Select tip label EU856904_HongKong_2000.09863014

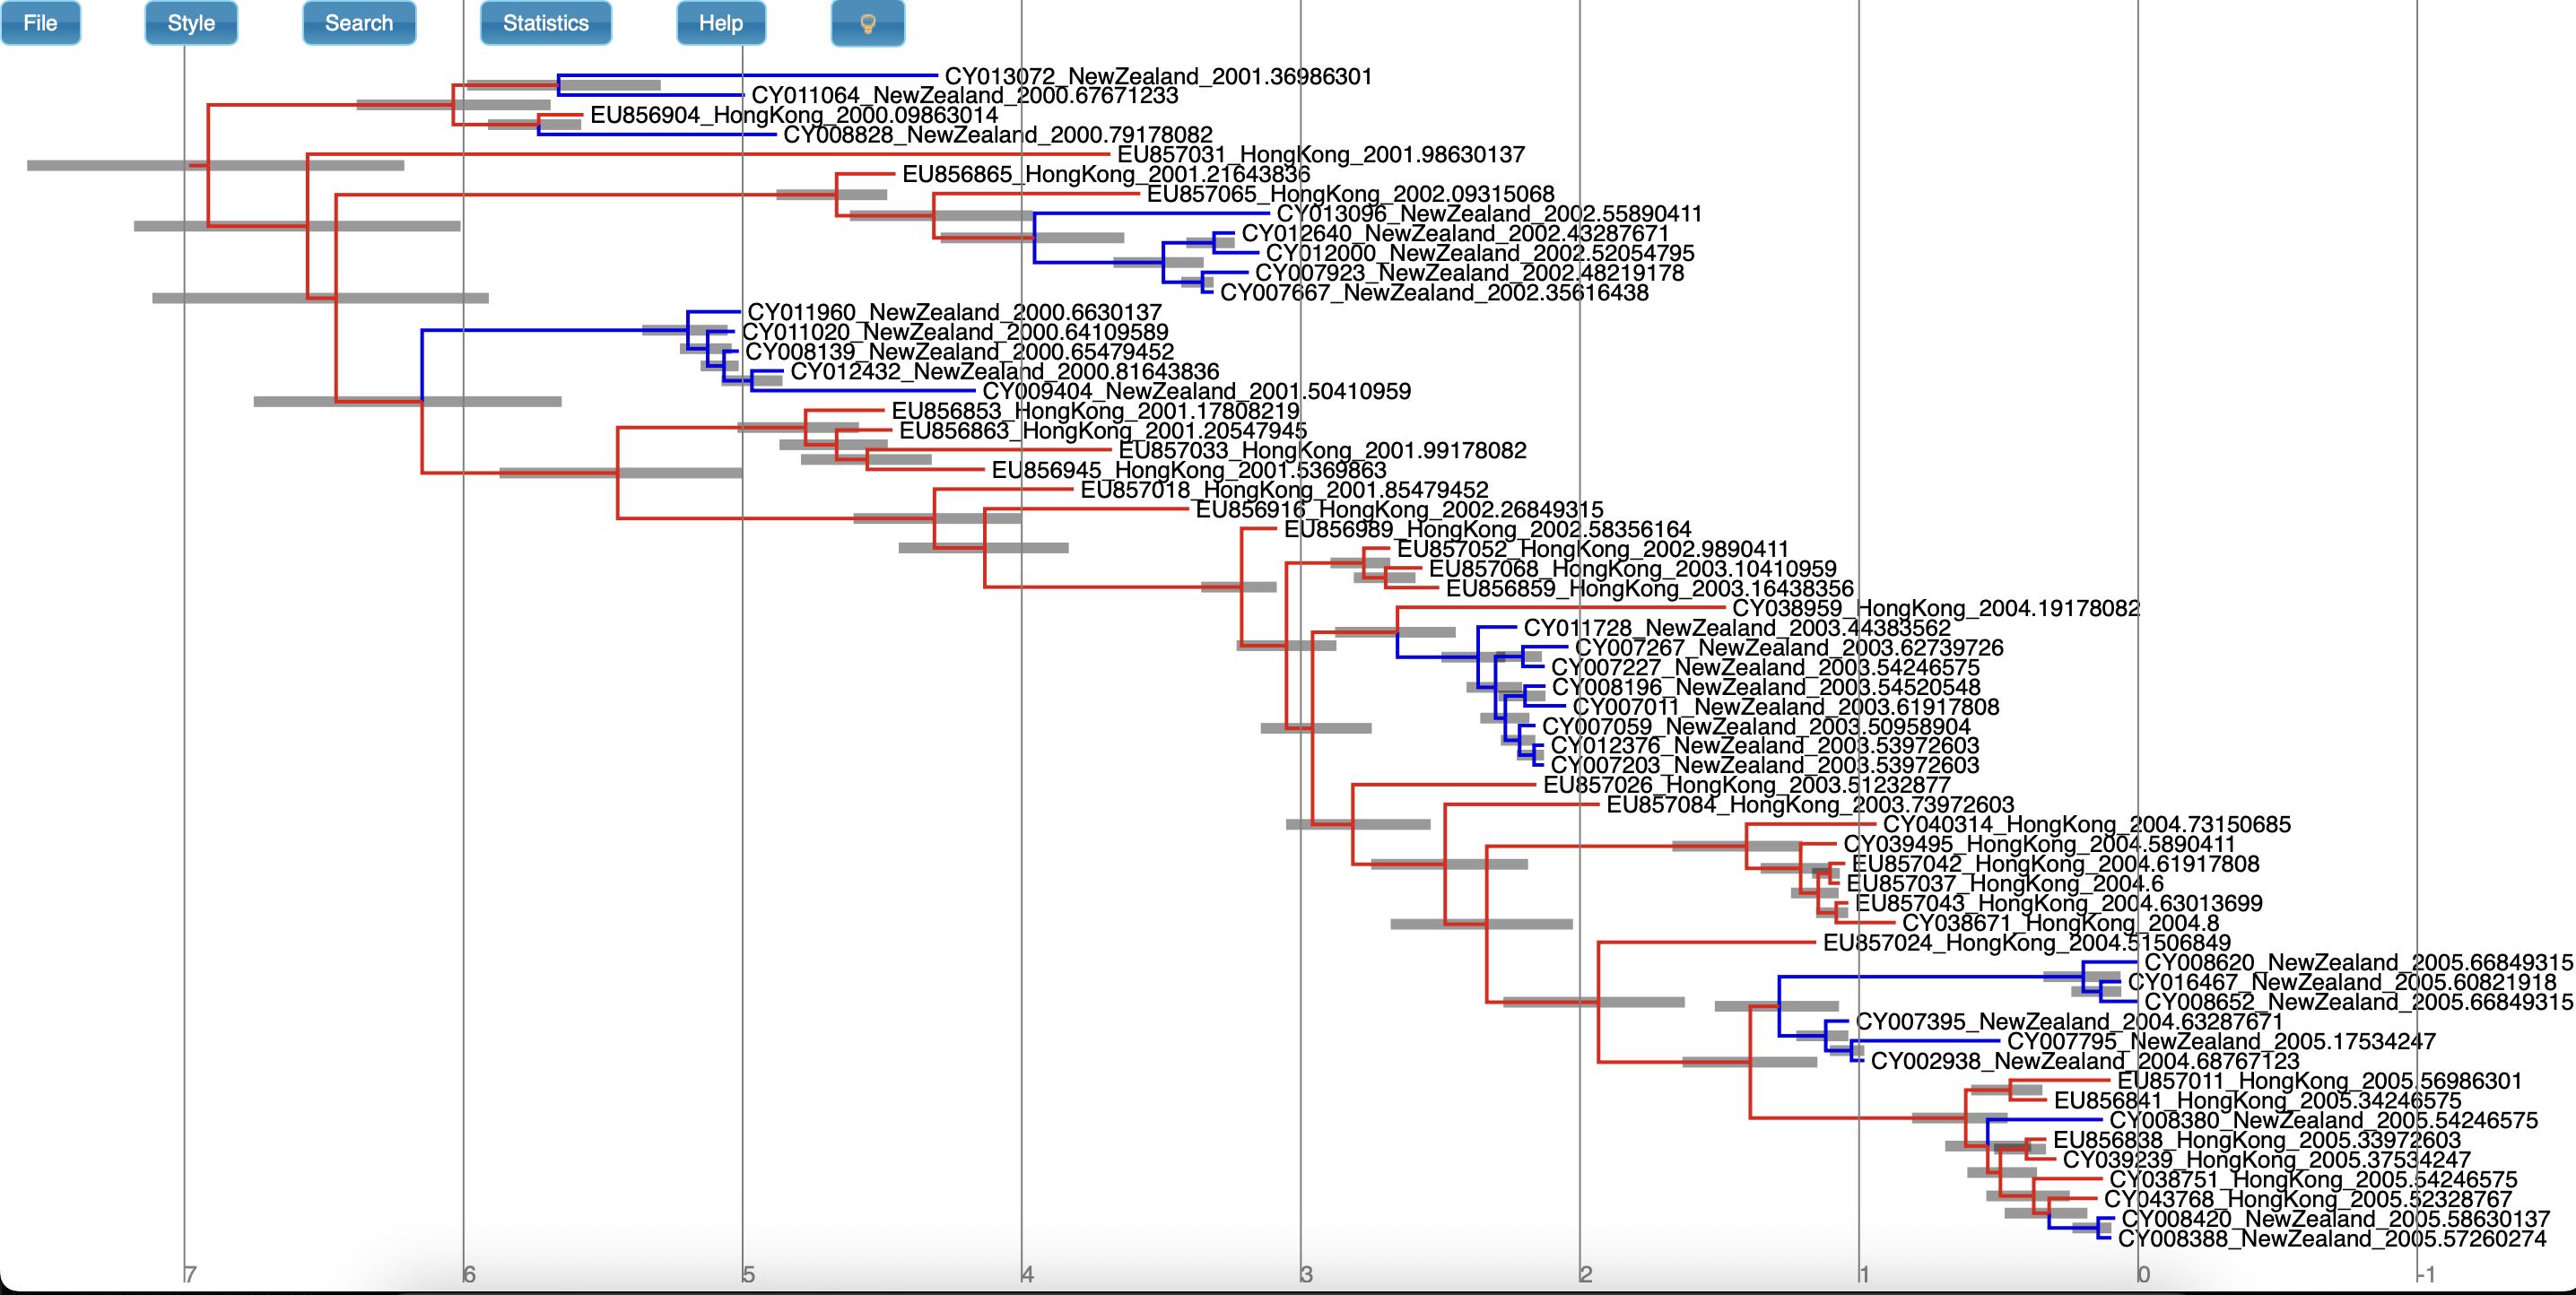[794, 115]
